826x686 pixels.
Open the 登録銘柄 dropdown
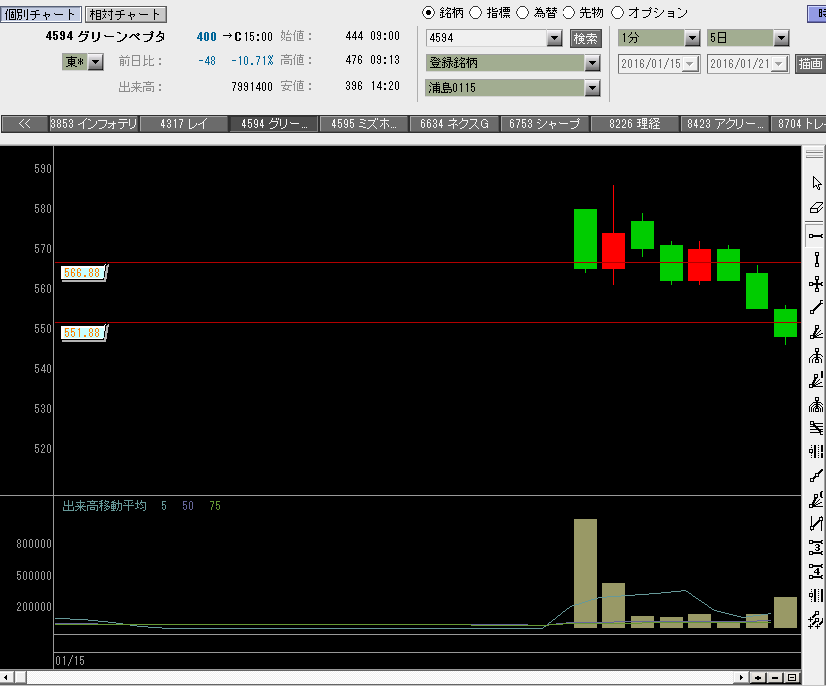[x=593, y=63]
